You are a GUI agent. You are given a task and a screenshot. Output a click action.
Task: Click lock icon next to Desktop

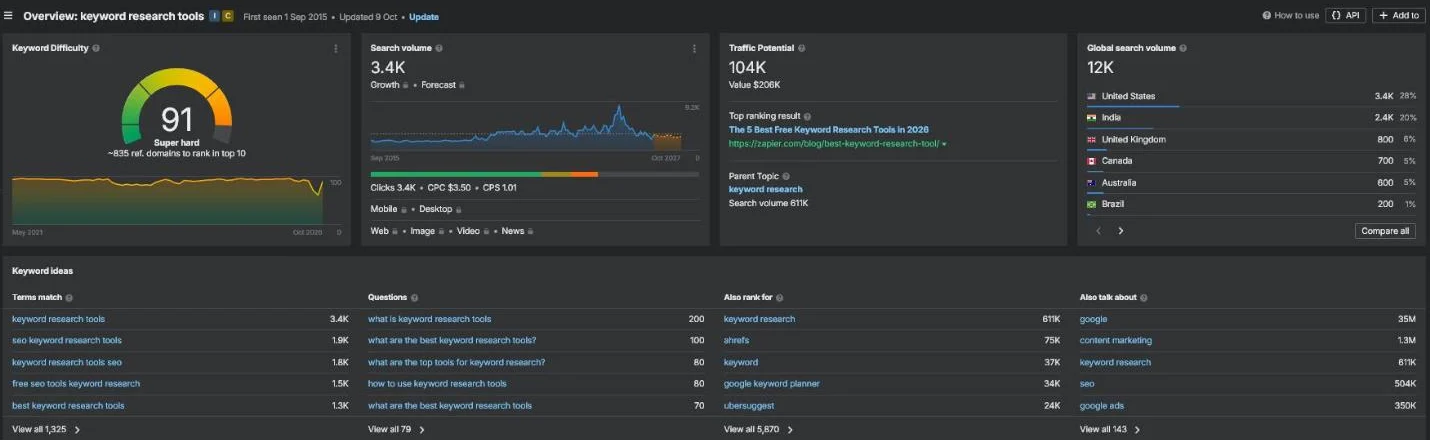[x=460, y=209]
